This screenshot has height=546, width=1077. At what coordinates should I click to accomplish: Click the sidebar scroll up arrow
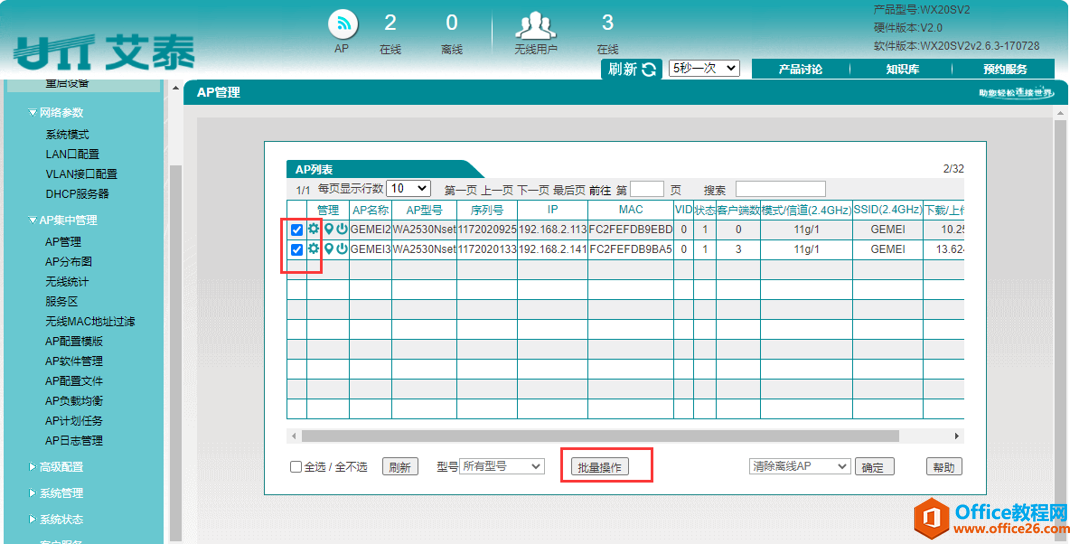click(175, 89)
